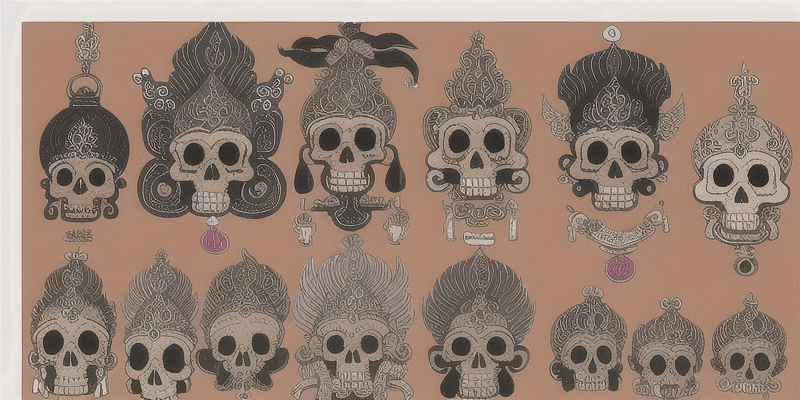
Task: Click the pink gem beneath the winged skull
Action: pos(617,268)
